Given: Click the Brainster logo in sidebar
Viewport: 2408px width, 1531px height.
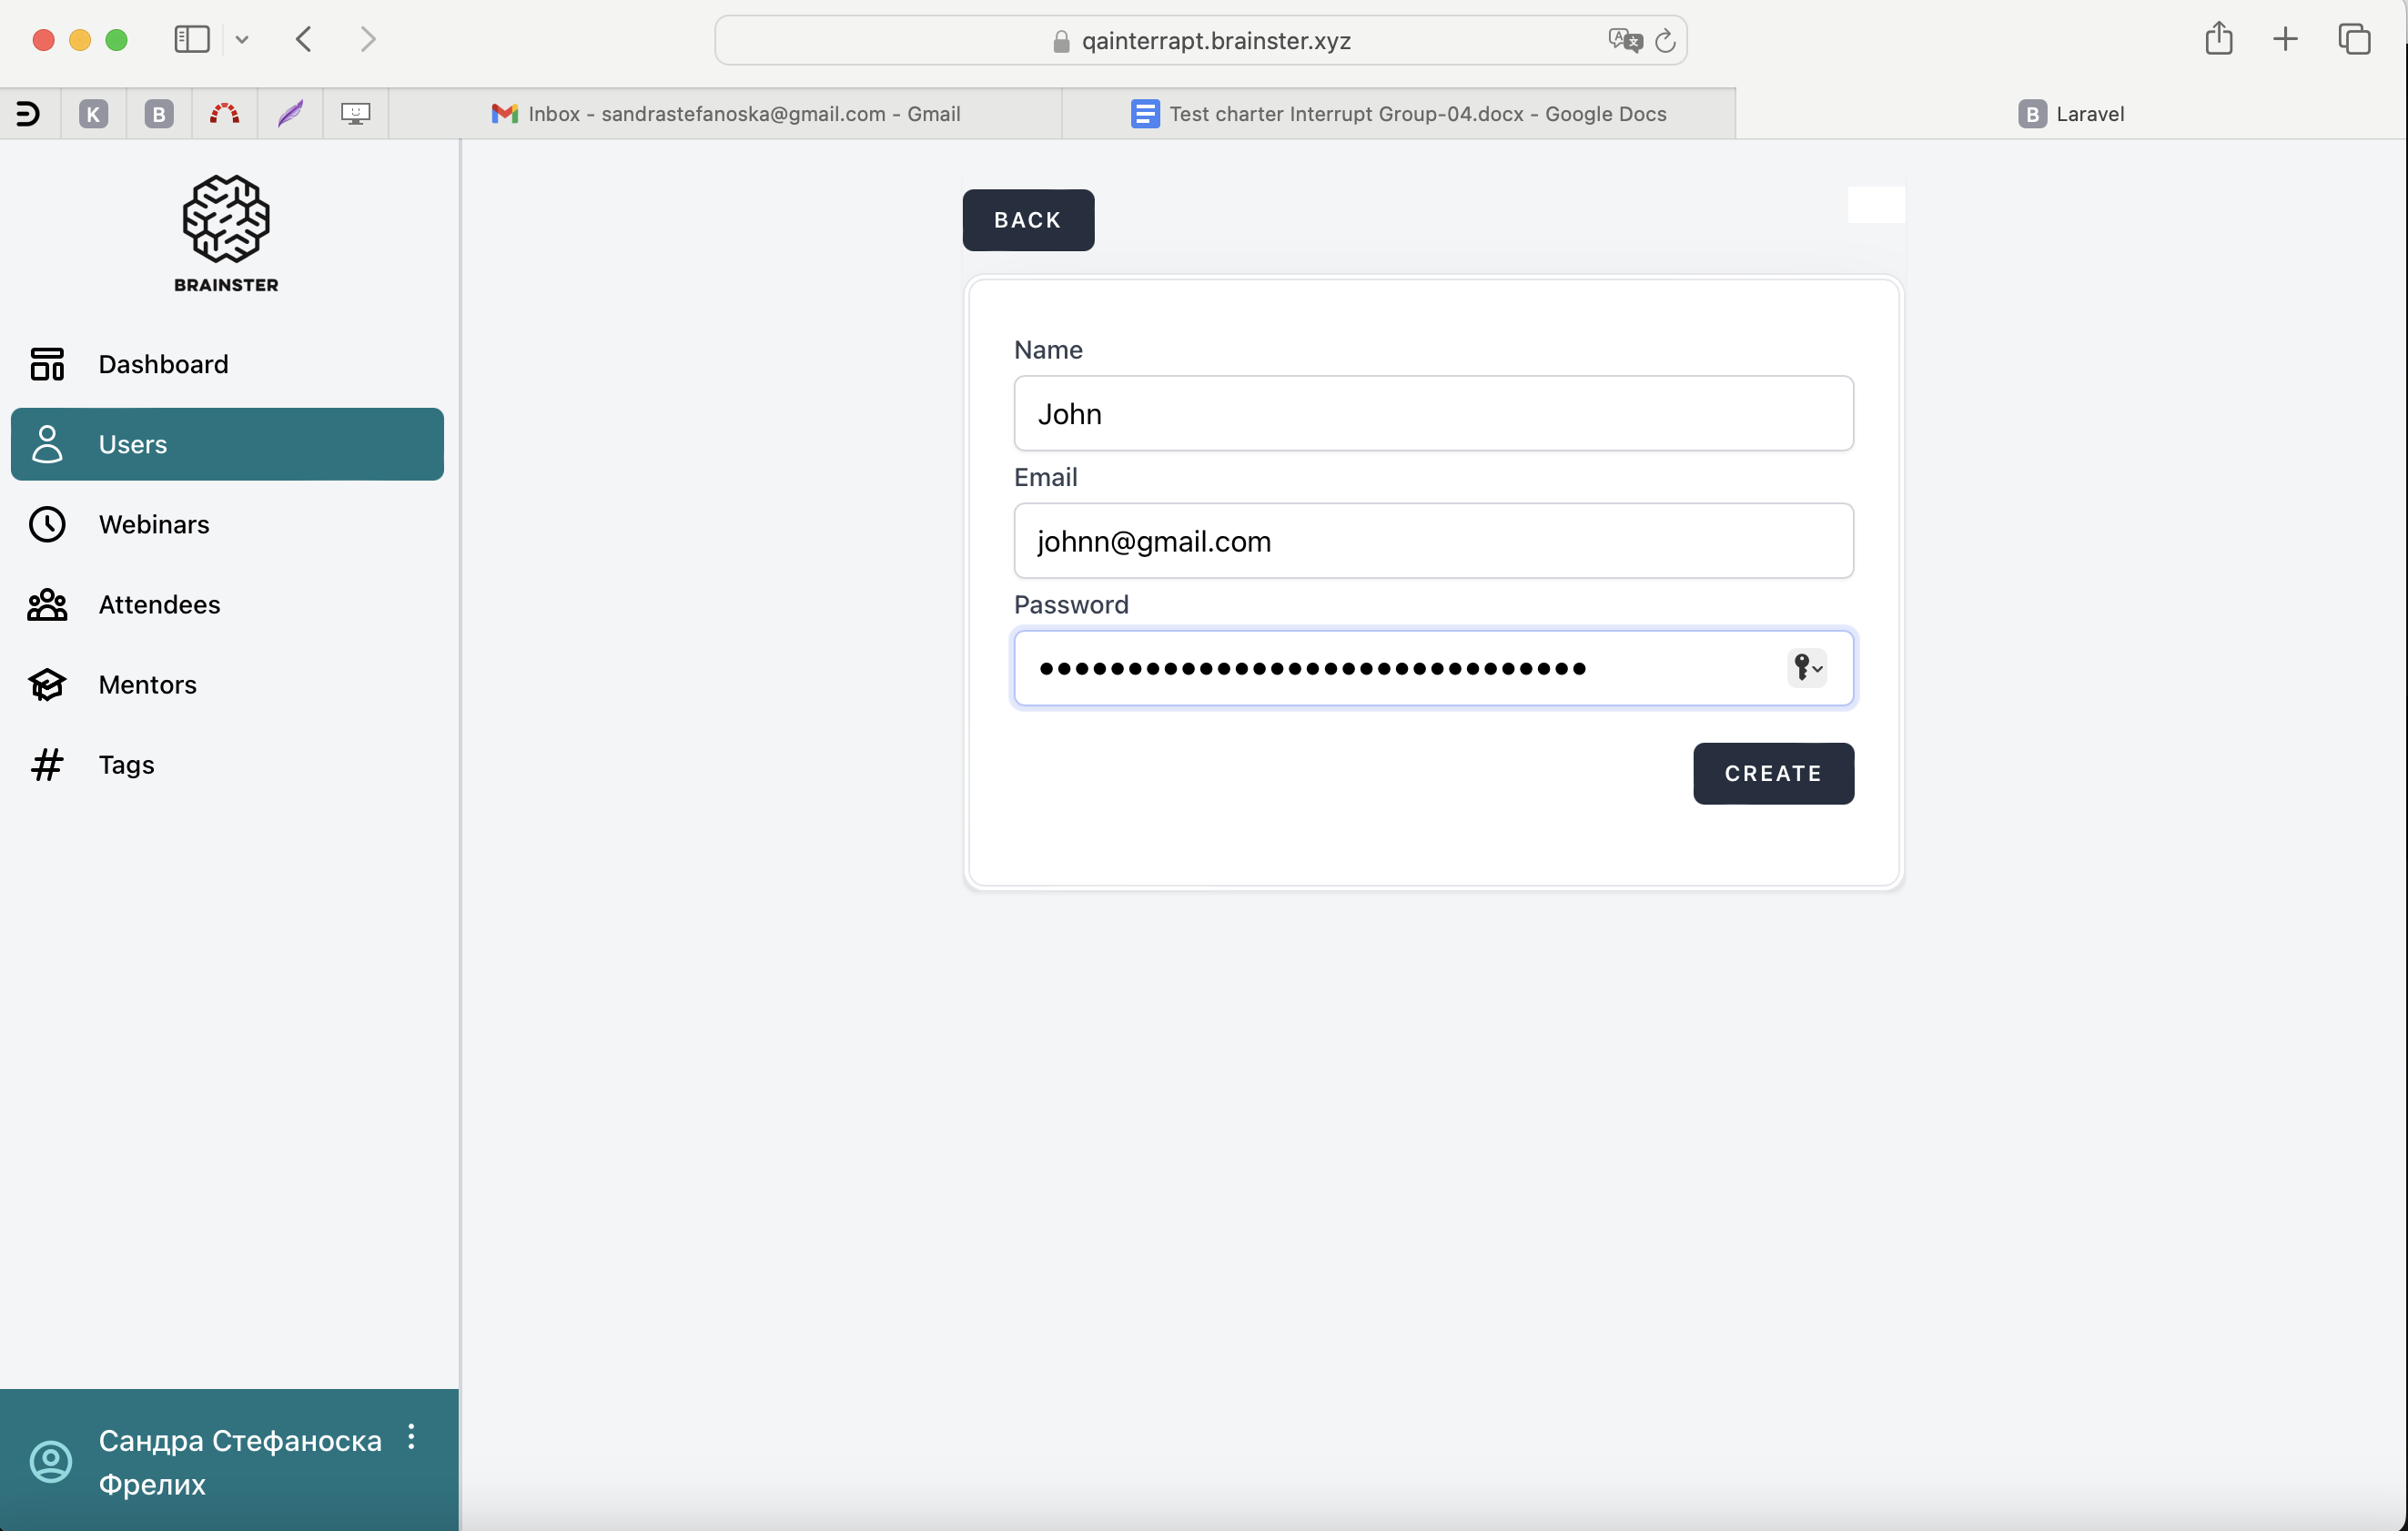Looking at the screenshot, I should point(226,232).
